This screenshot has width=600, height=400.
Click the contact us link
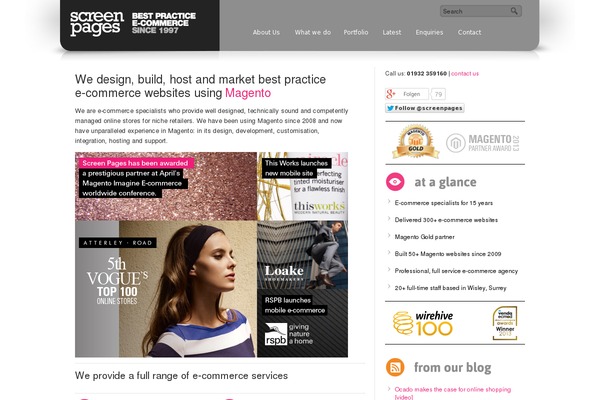click(x=465, y=73)
